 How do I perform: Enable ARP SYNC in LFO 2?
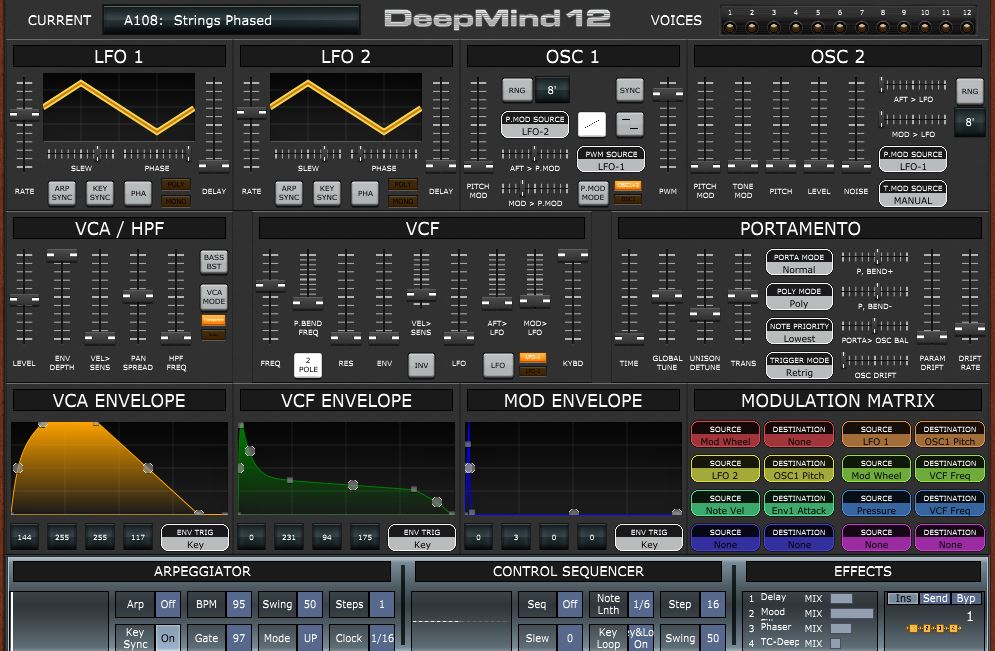(x=289, y=193)
